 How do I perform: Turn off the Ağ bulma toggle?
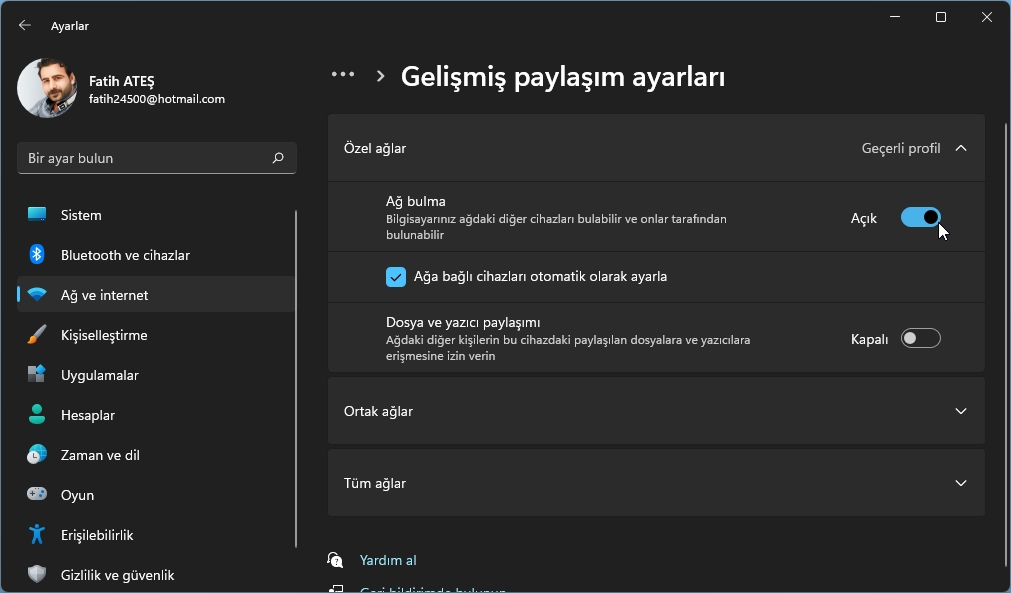tap(921, 217)
